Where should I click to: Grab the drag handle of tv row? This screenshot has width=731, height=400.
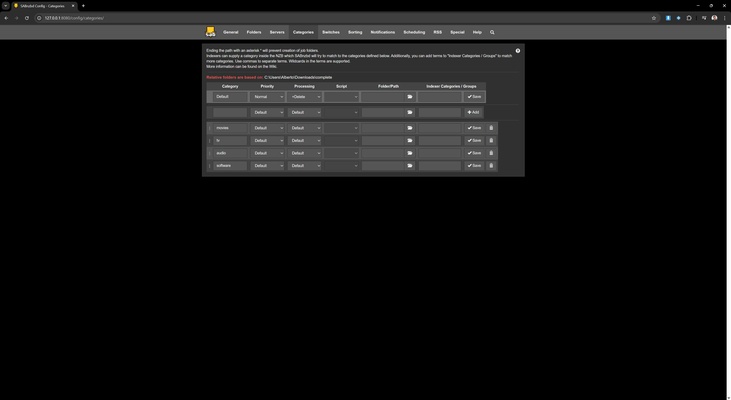(209, 140)
